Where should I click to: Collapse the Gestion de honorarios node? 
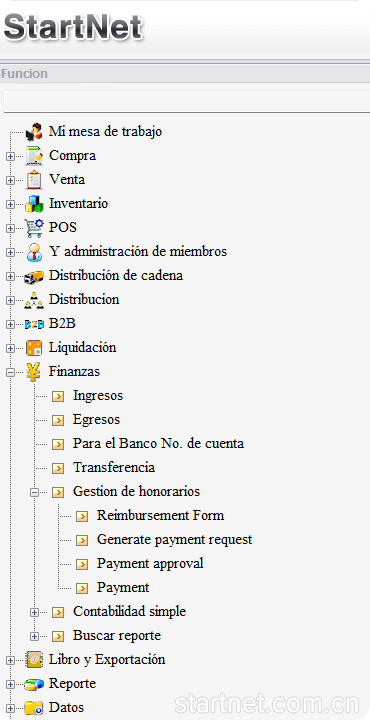pos(34,492)
